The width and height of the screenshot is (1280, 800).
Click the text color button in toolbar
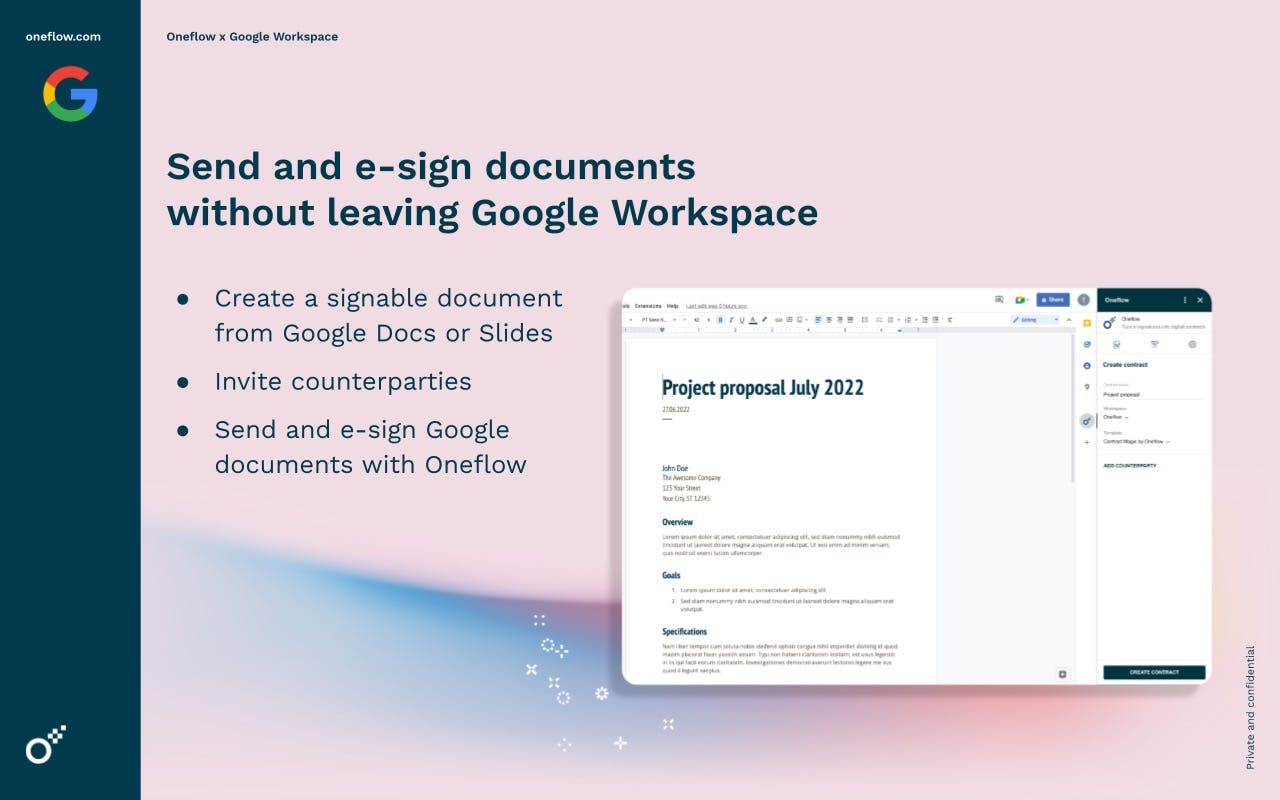point(753,320)
